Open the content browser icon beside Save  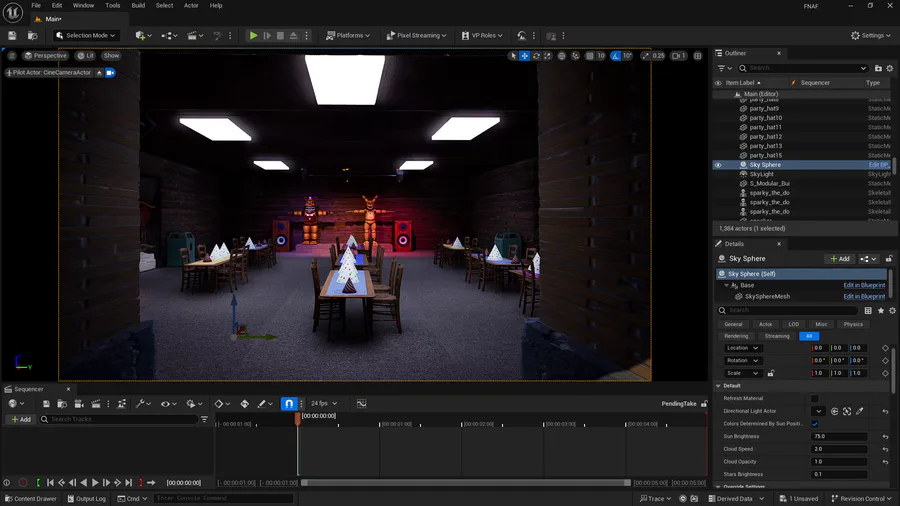coord(33,36)
